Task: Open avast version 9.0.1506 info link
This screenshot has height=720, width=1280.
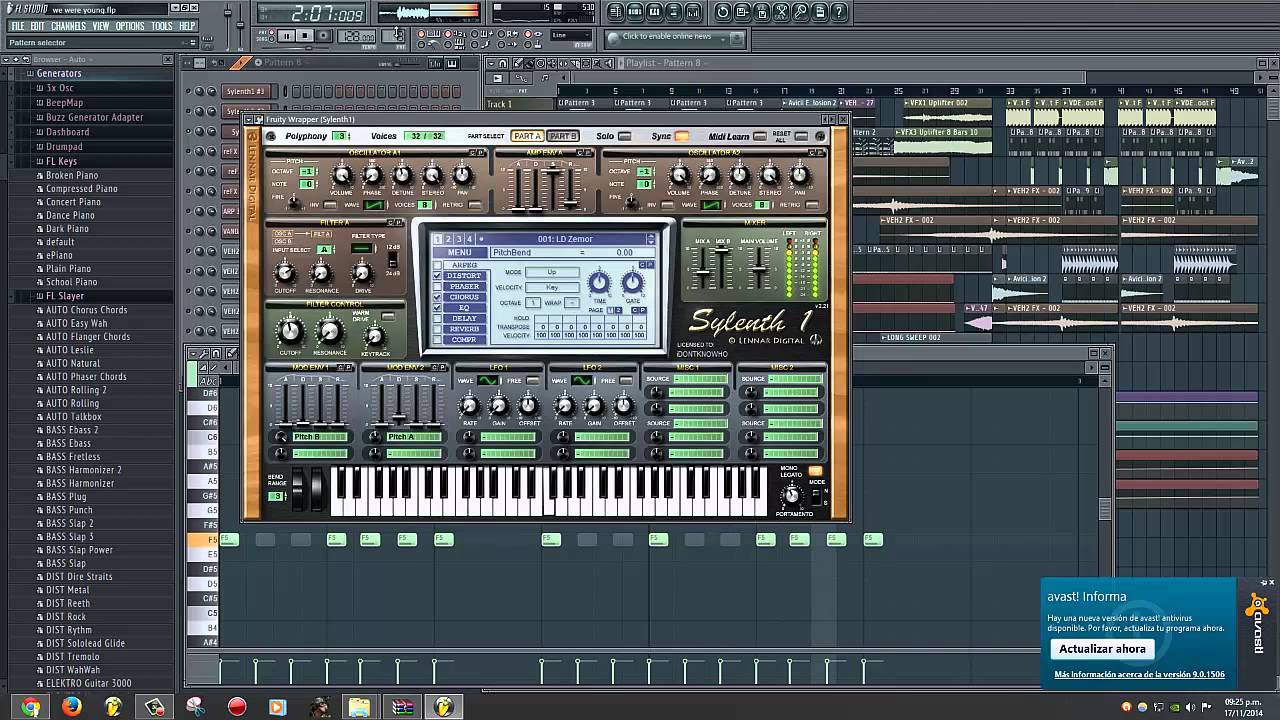Action: [x=1139, y=675]
